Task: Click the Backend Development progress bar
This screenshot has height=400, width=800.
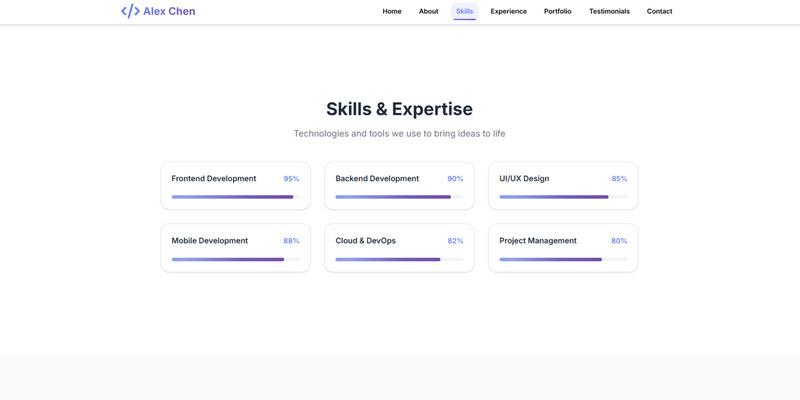Action: [399, 197]
